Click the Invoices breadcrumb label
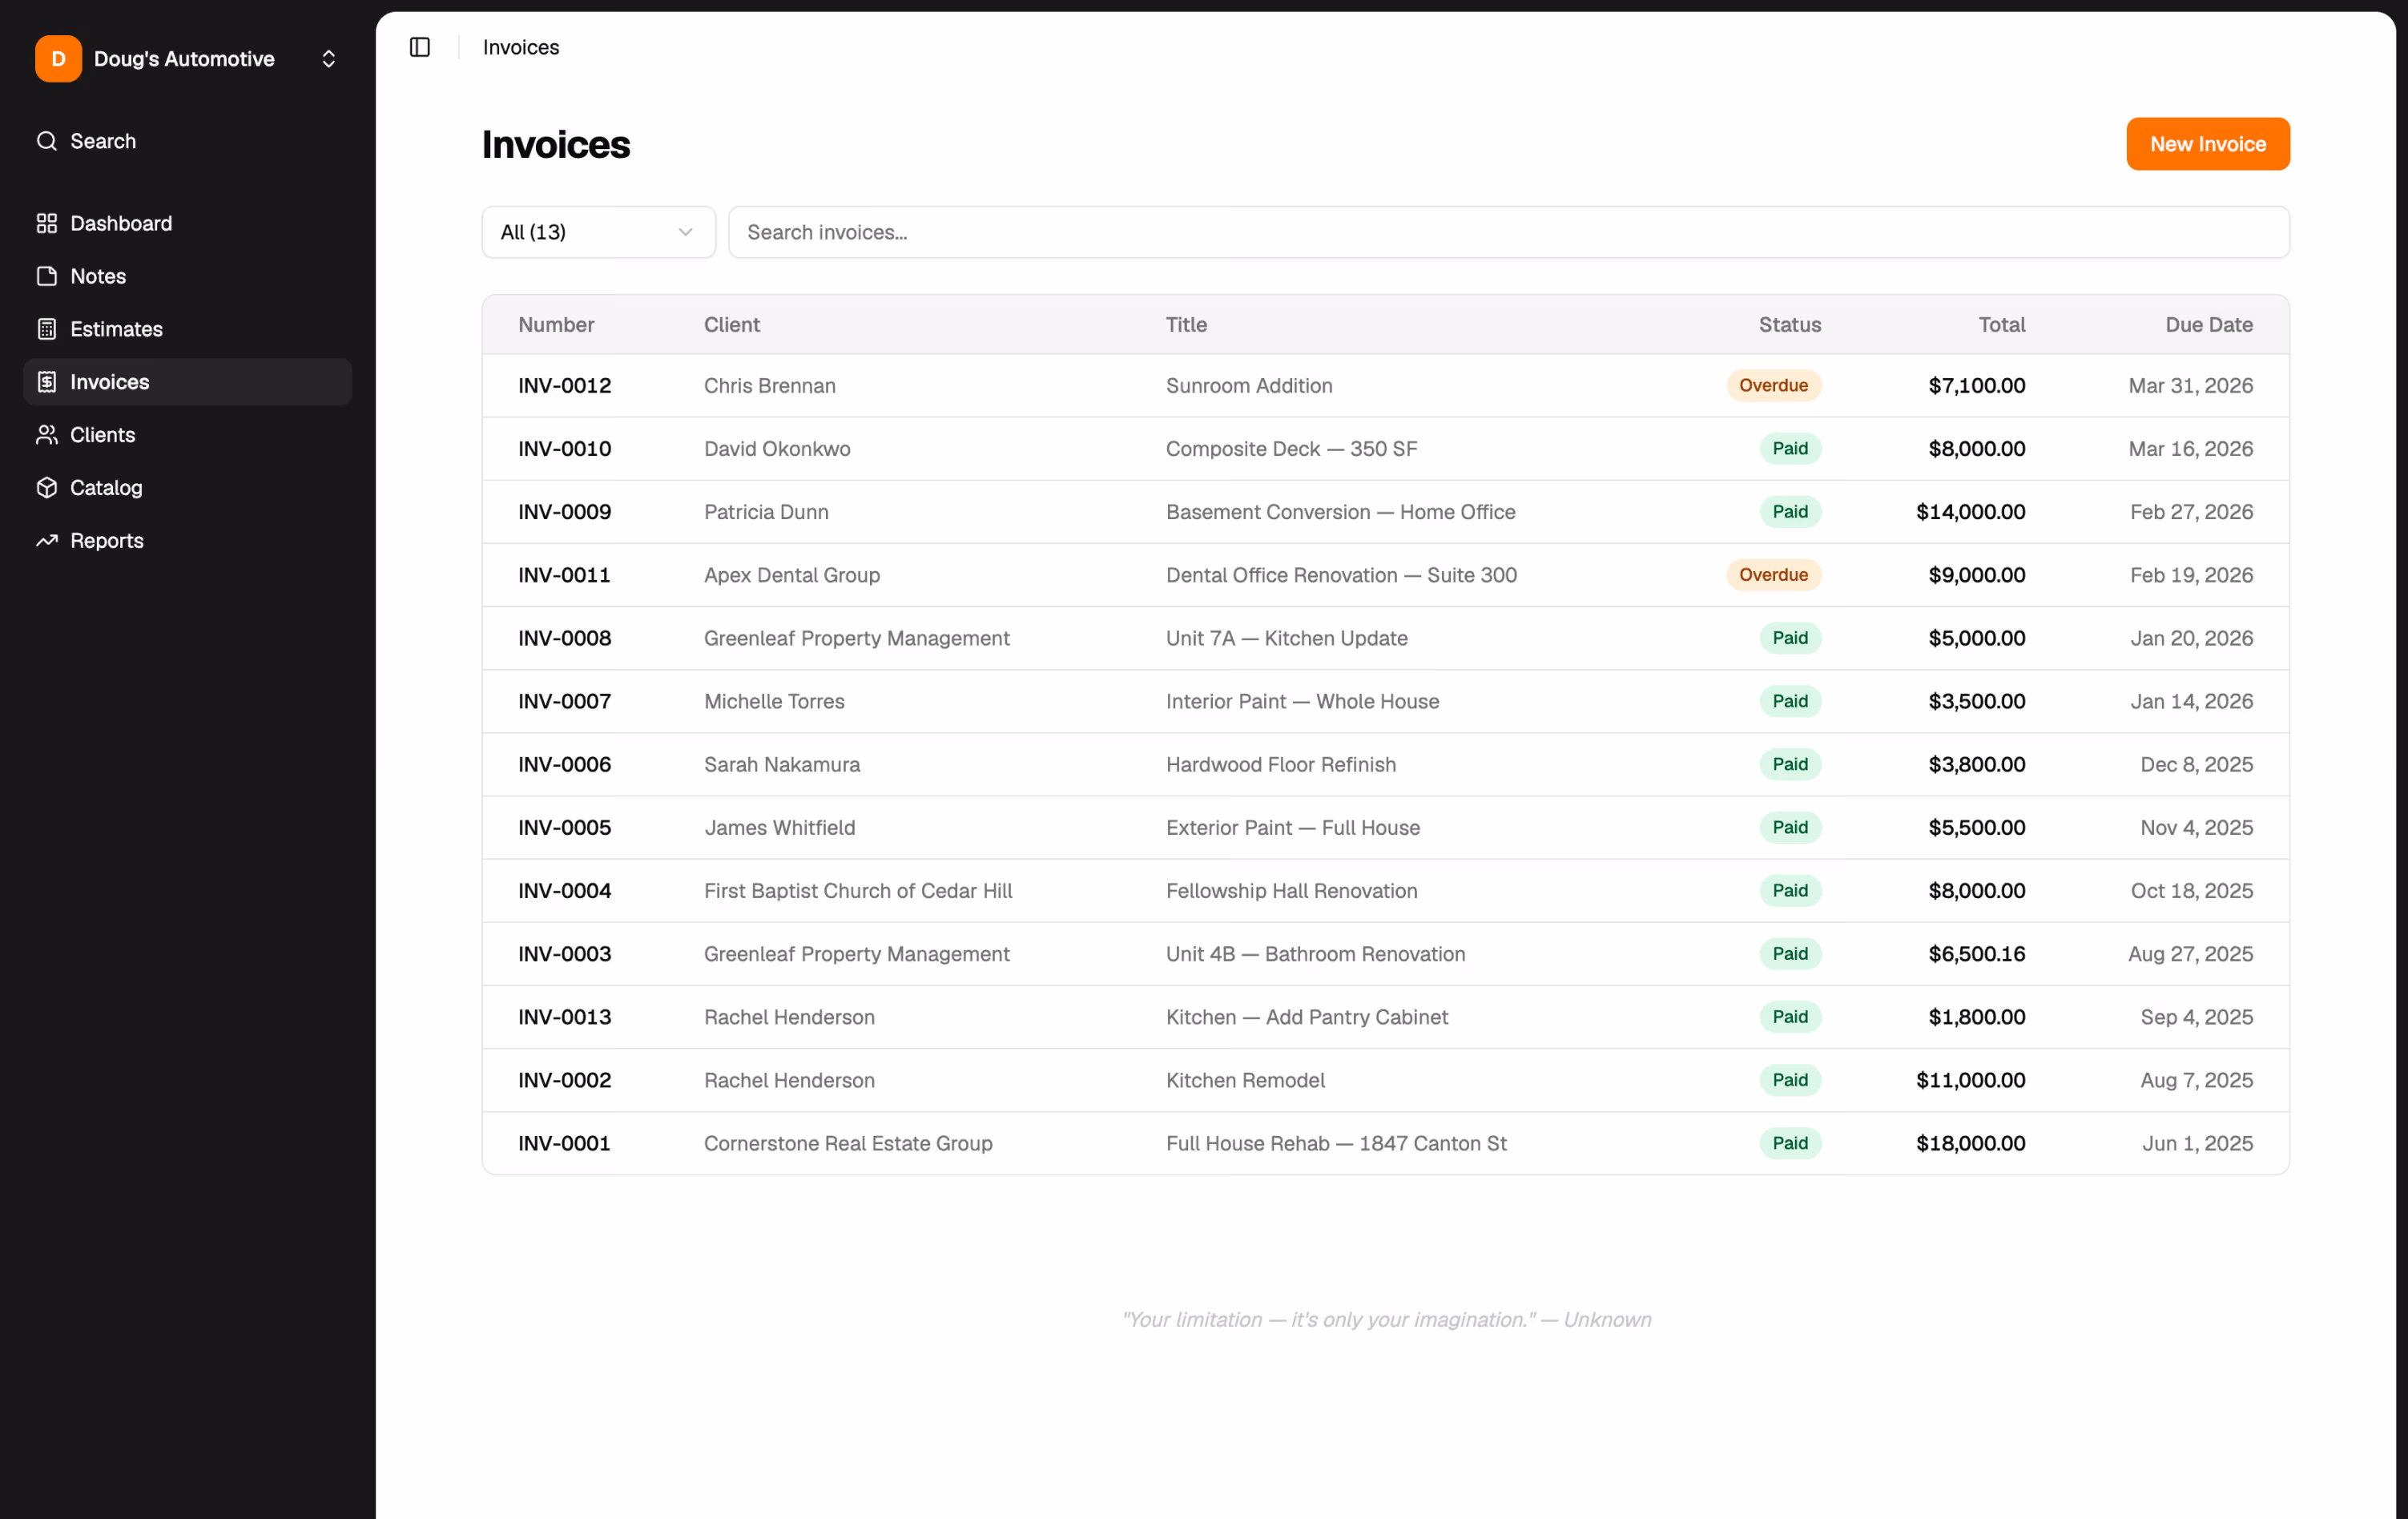 [x=521, y=47]
